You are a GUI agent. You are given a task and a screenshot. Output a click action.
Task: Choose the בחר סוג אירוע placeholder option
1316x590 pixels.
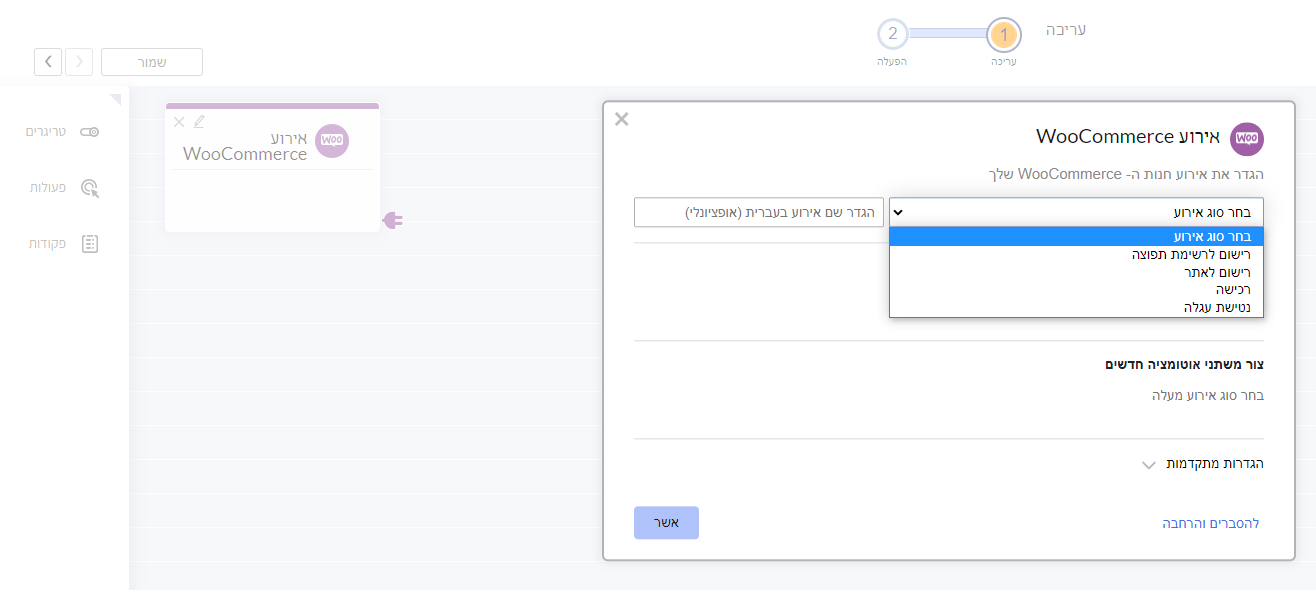click(1076, 236)
